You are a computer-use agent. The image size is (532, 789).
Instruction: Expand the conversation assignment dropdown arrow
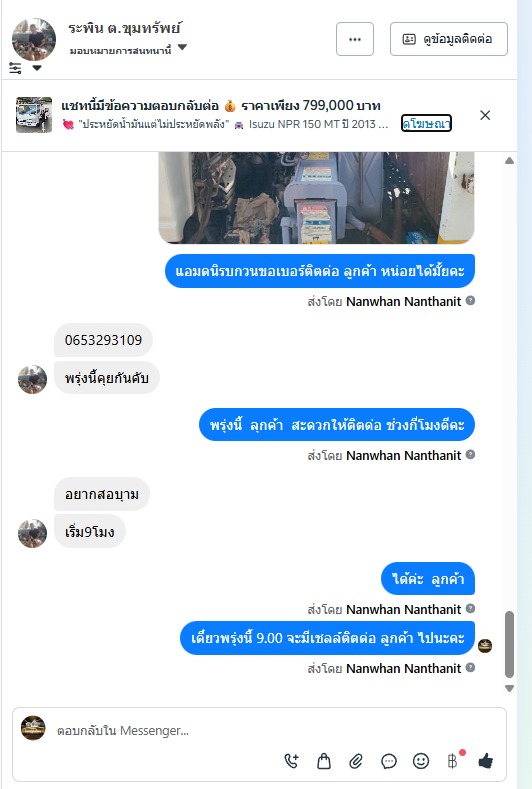point(182,47)
